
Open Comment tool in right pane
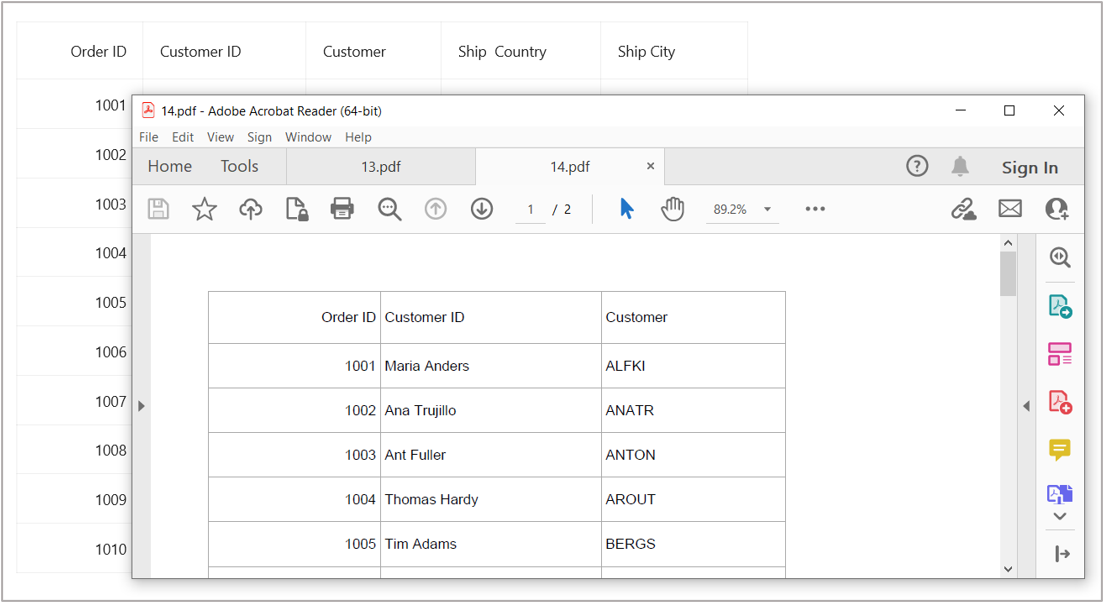click(x=1060, y=449)
